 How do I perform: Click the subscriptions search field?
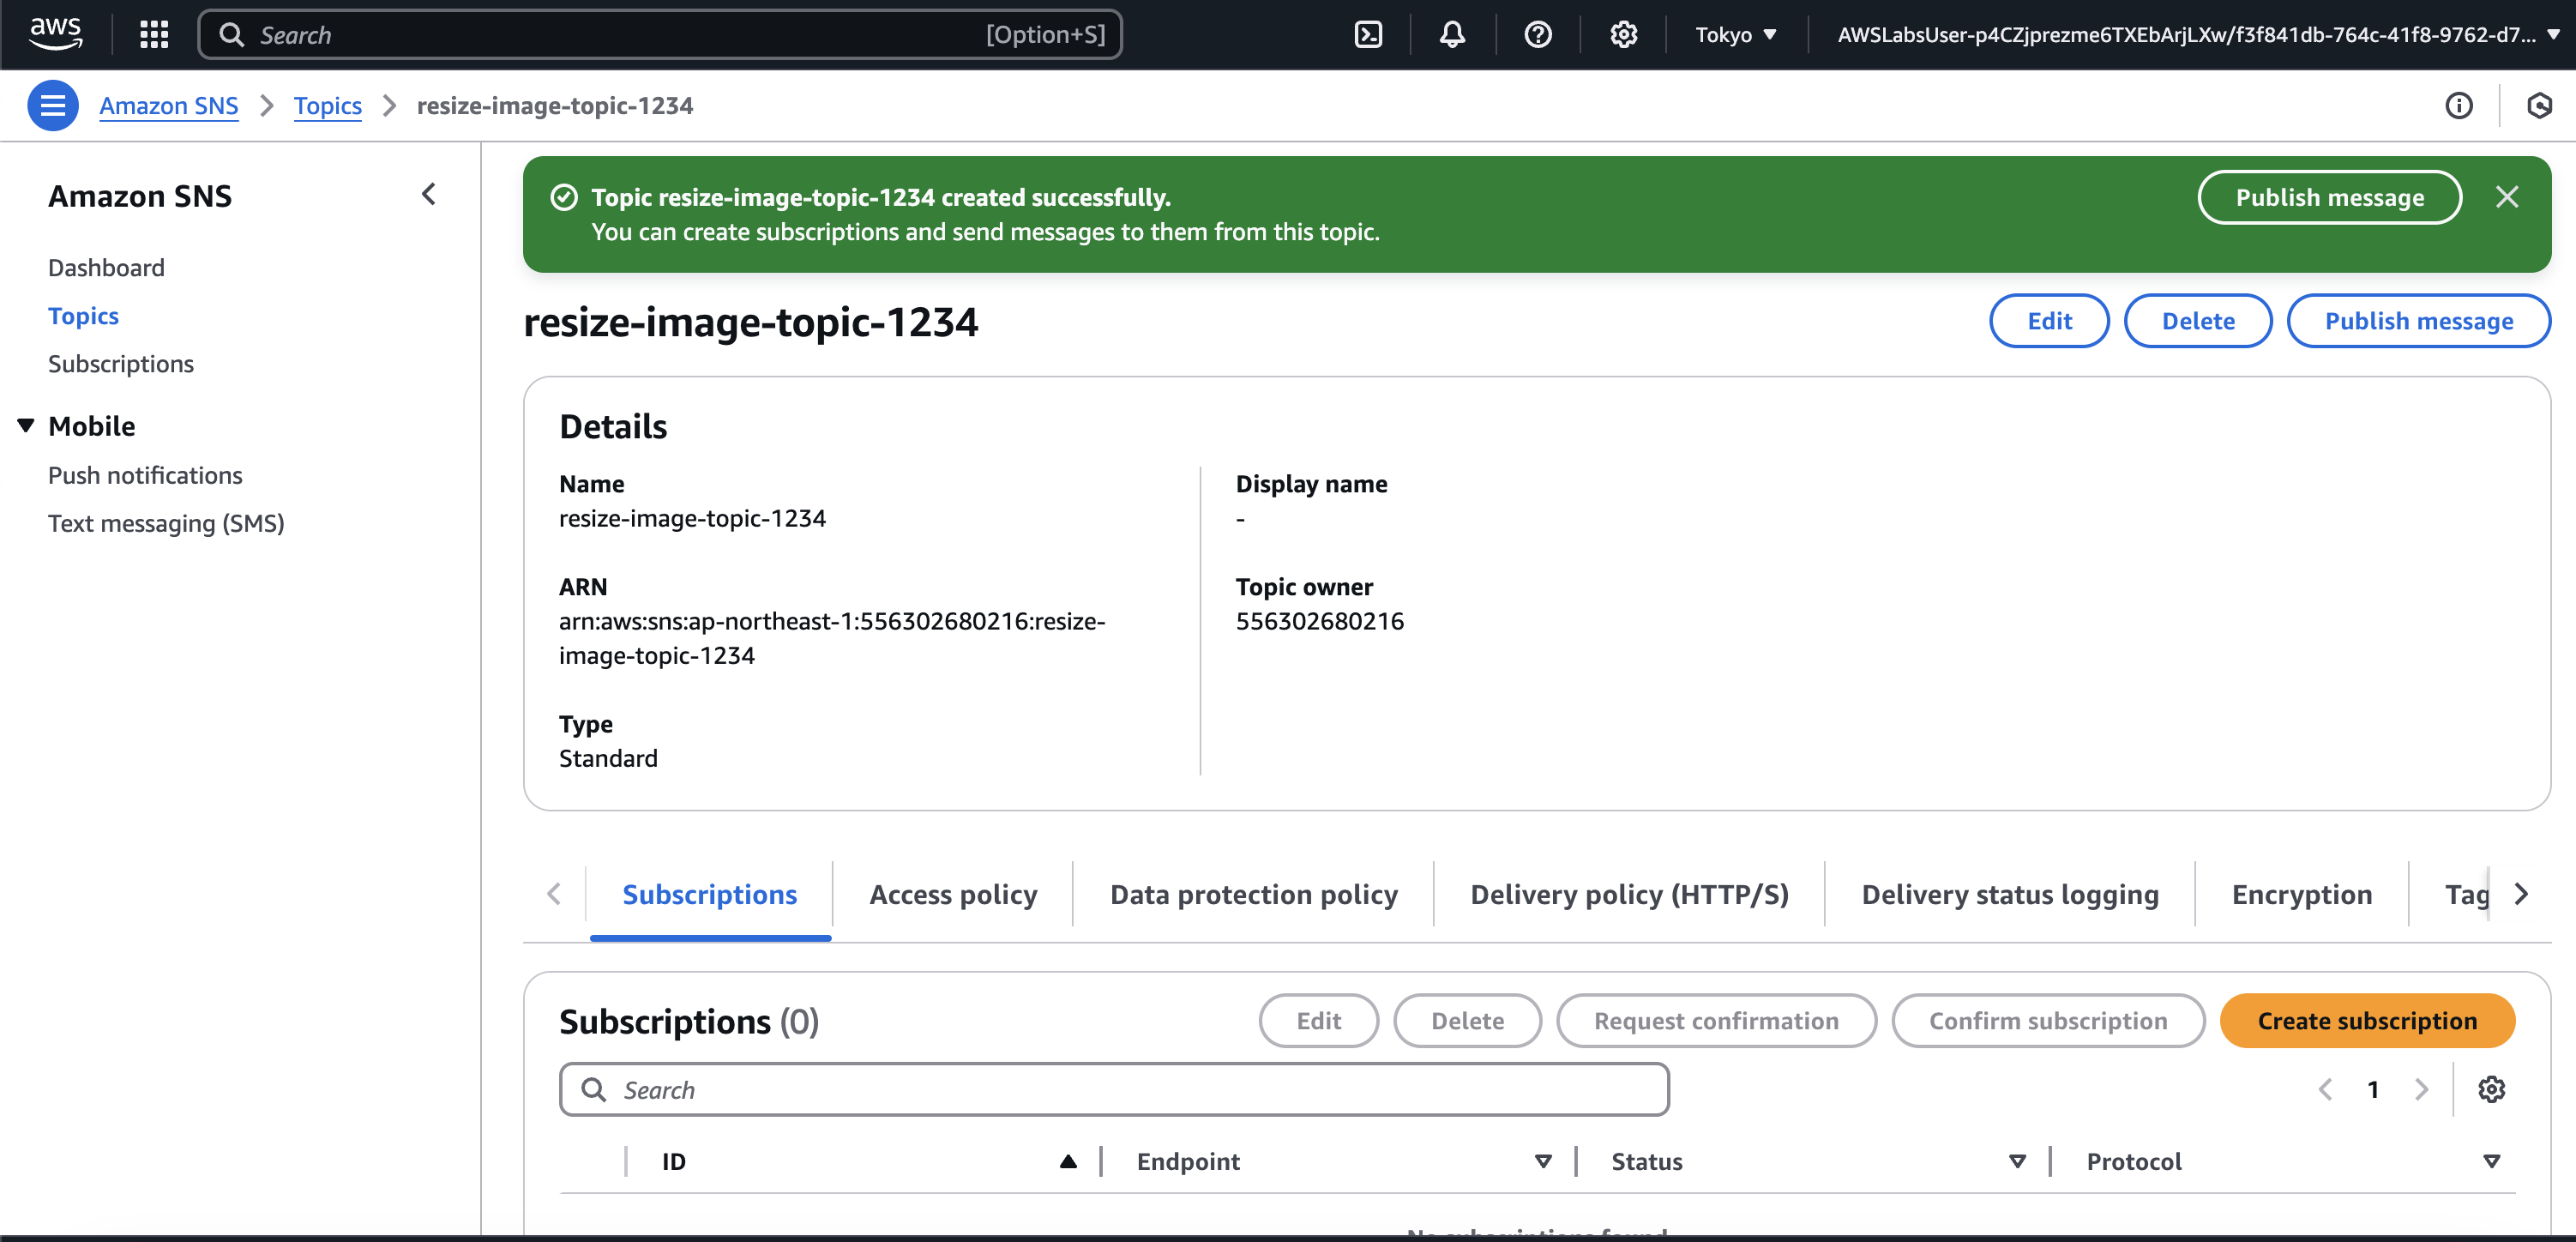1114,1089
